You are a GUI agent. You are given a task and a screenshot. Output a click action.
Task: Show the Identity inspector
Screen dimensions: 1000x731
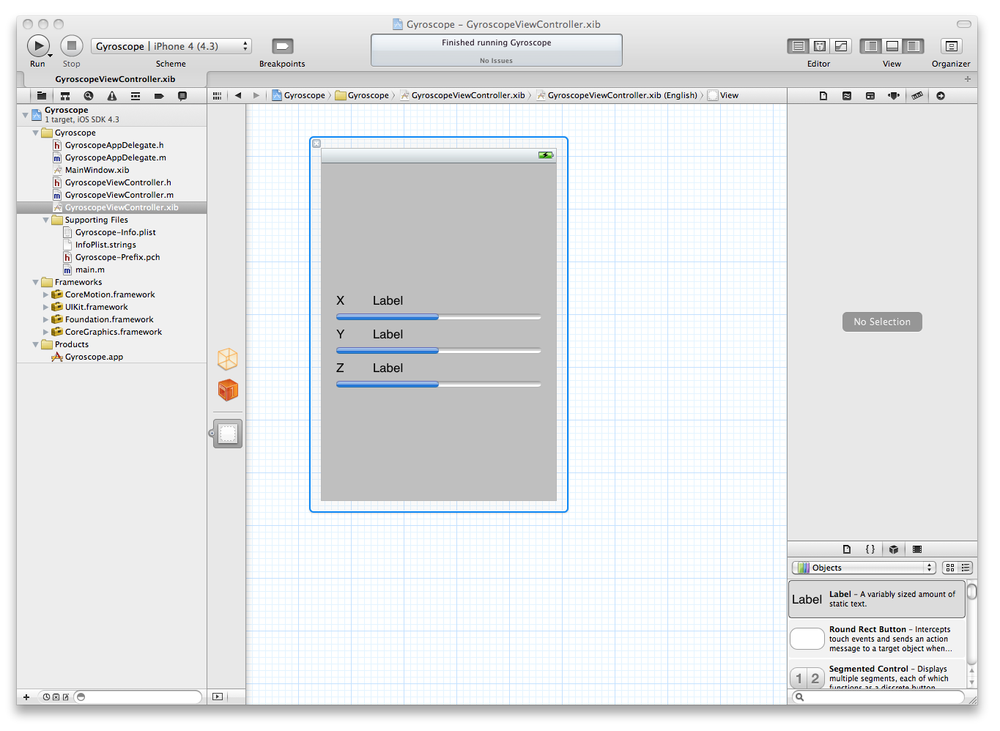click(x=871, y=96)
